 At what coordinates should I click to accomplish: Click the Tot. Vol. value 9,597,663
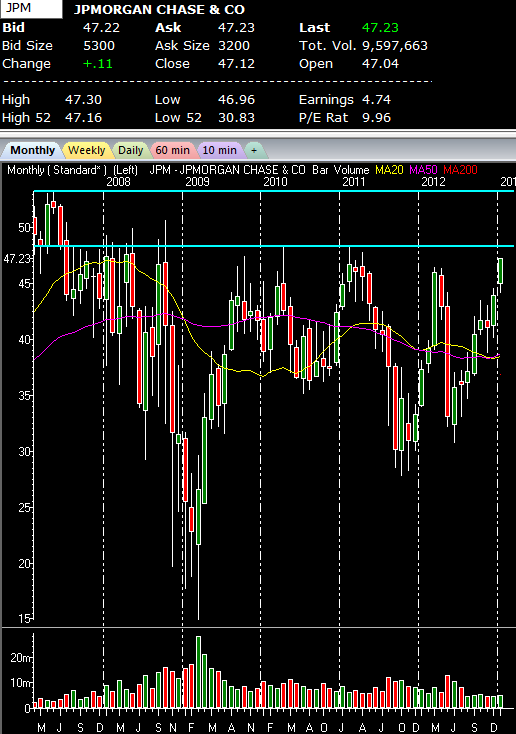coord(395,45)
